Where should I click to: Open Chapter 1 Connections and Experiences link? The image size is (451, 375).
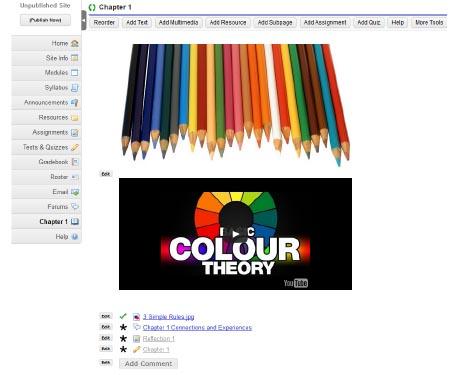pos(197,328)
